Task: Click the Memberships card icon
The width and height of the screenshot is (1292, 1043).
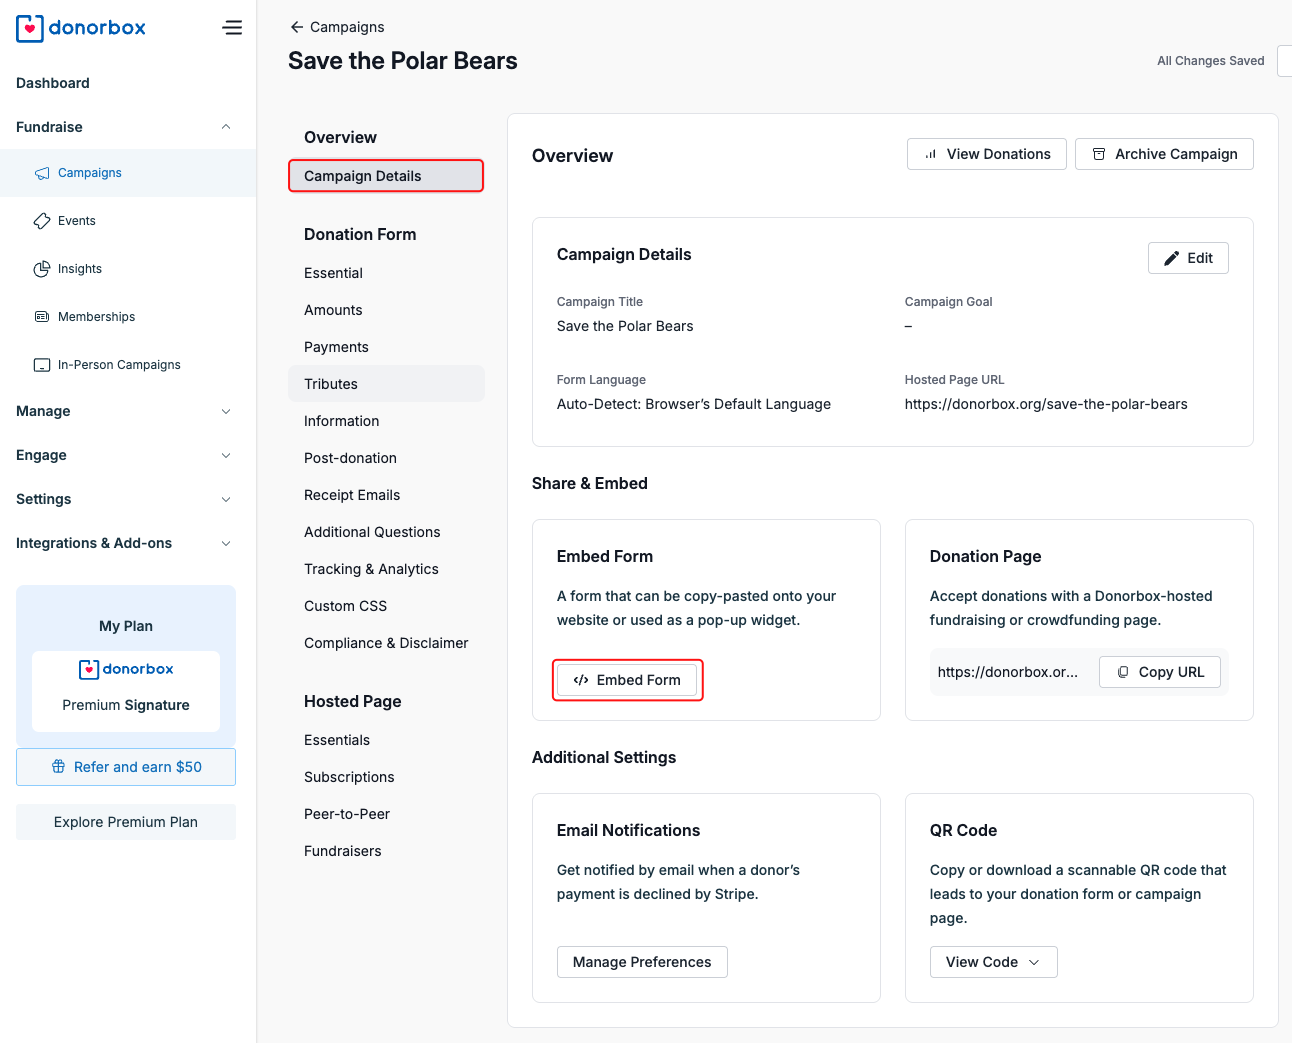Action: coord(42,317)
